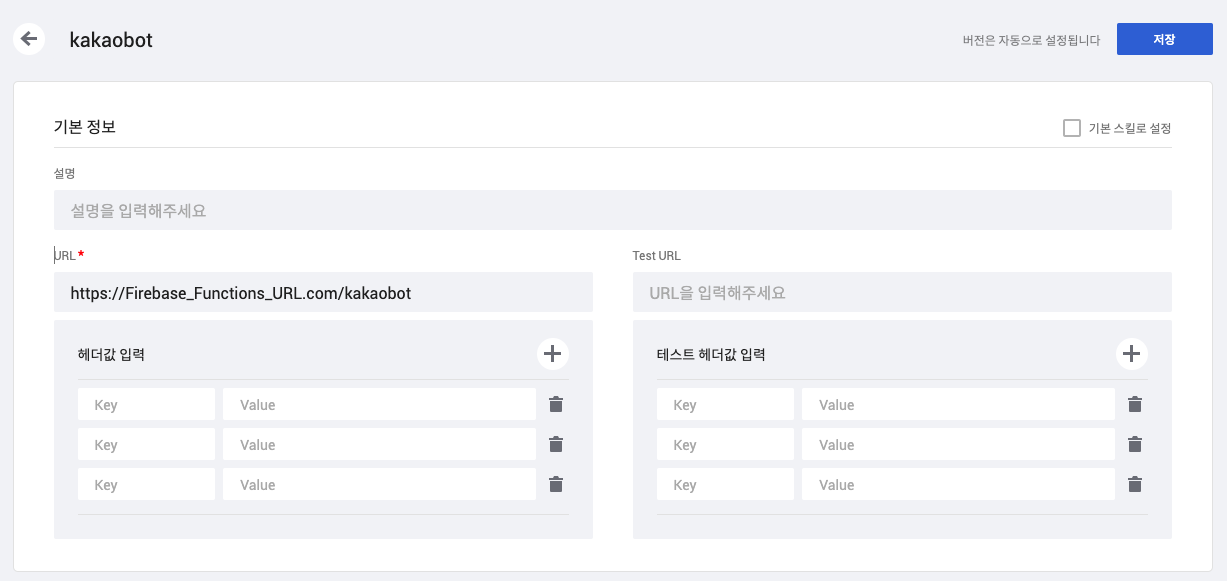
Task: Click the first Key field under 테스트 헤더값 입력
Action: (725, 404)
